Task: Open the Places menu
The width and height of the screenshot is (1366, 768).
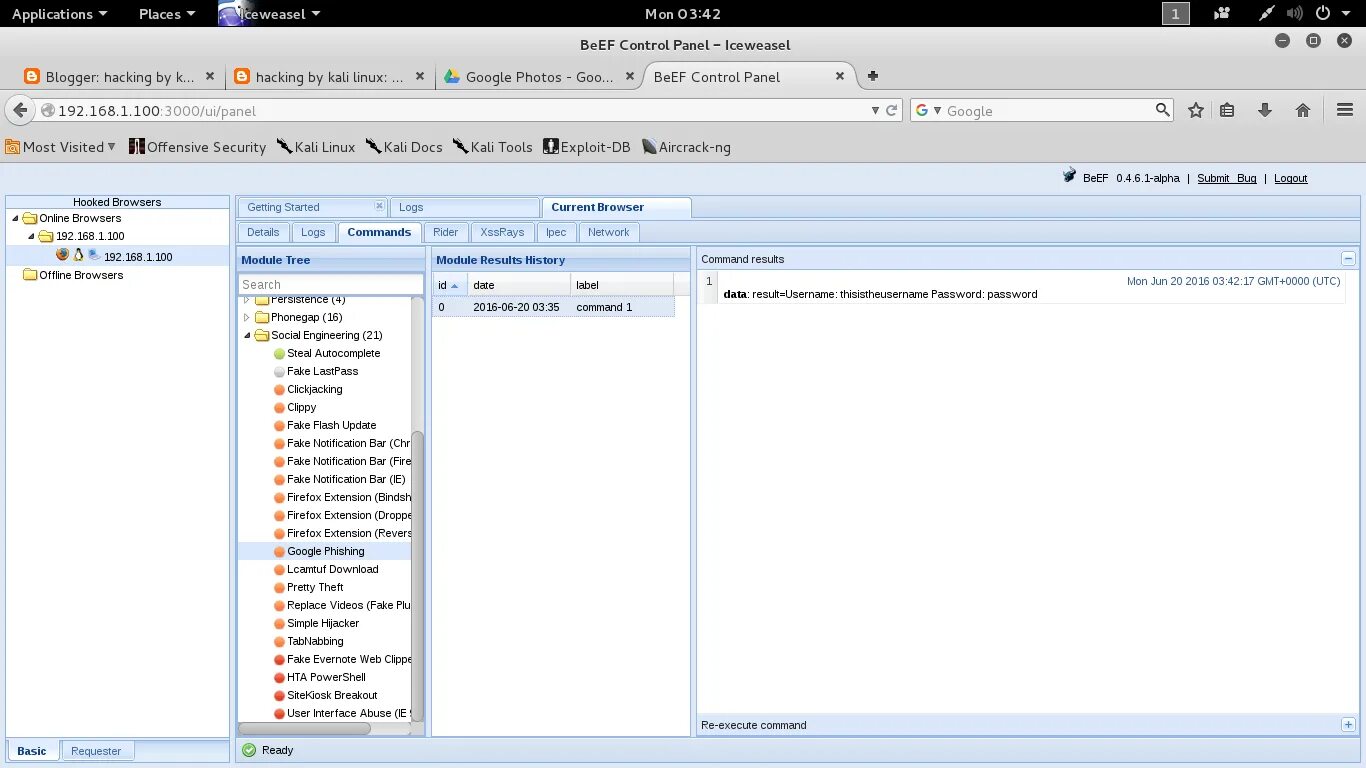Action: 166,14
